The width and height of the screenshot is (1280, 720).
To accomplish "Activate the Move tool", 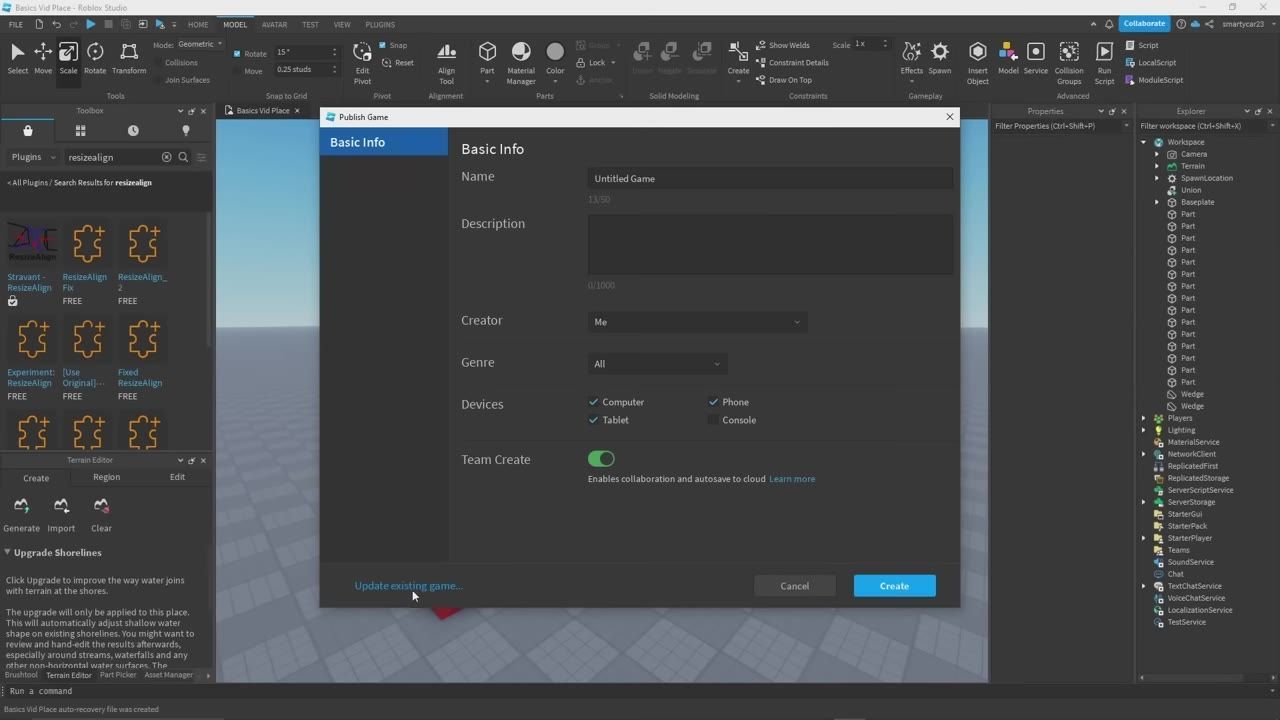I will coord(43,58).
